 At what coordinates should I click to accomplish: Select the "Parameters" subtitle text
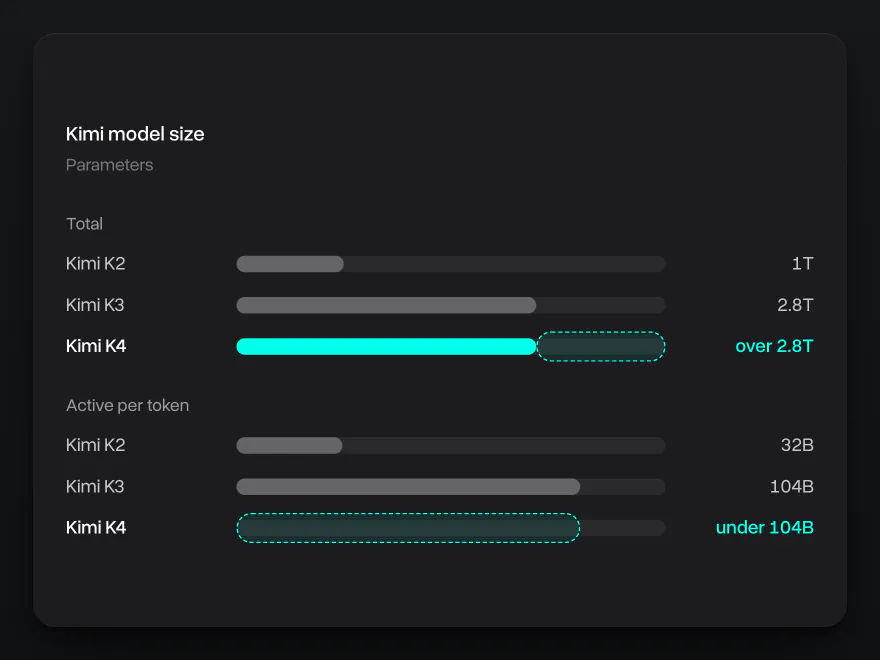pos(109,165)
